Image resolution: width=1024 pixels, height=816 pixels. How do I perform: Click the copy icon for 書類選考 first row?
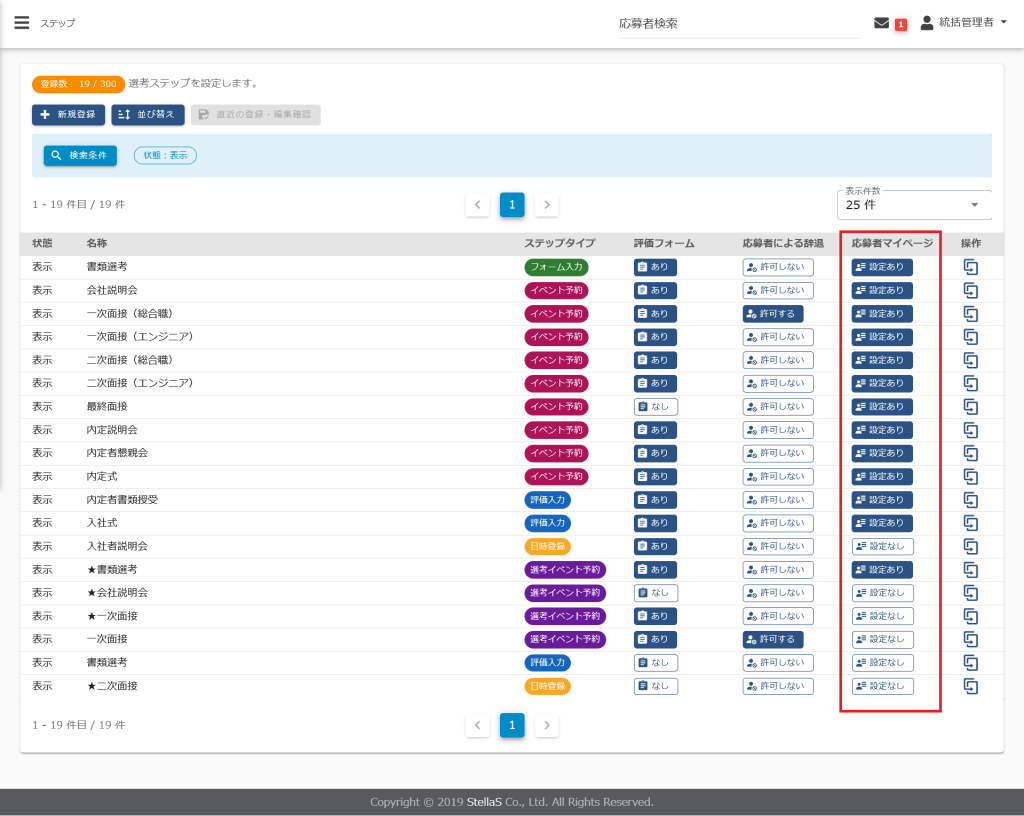(970, 267)
